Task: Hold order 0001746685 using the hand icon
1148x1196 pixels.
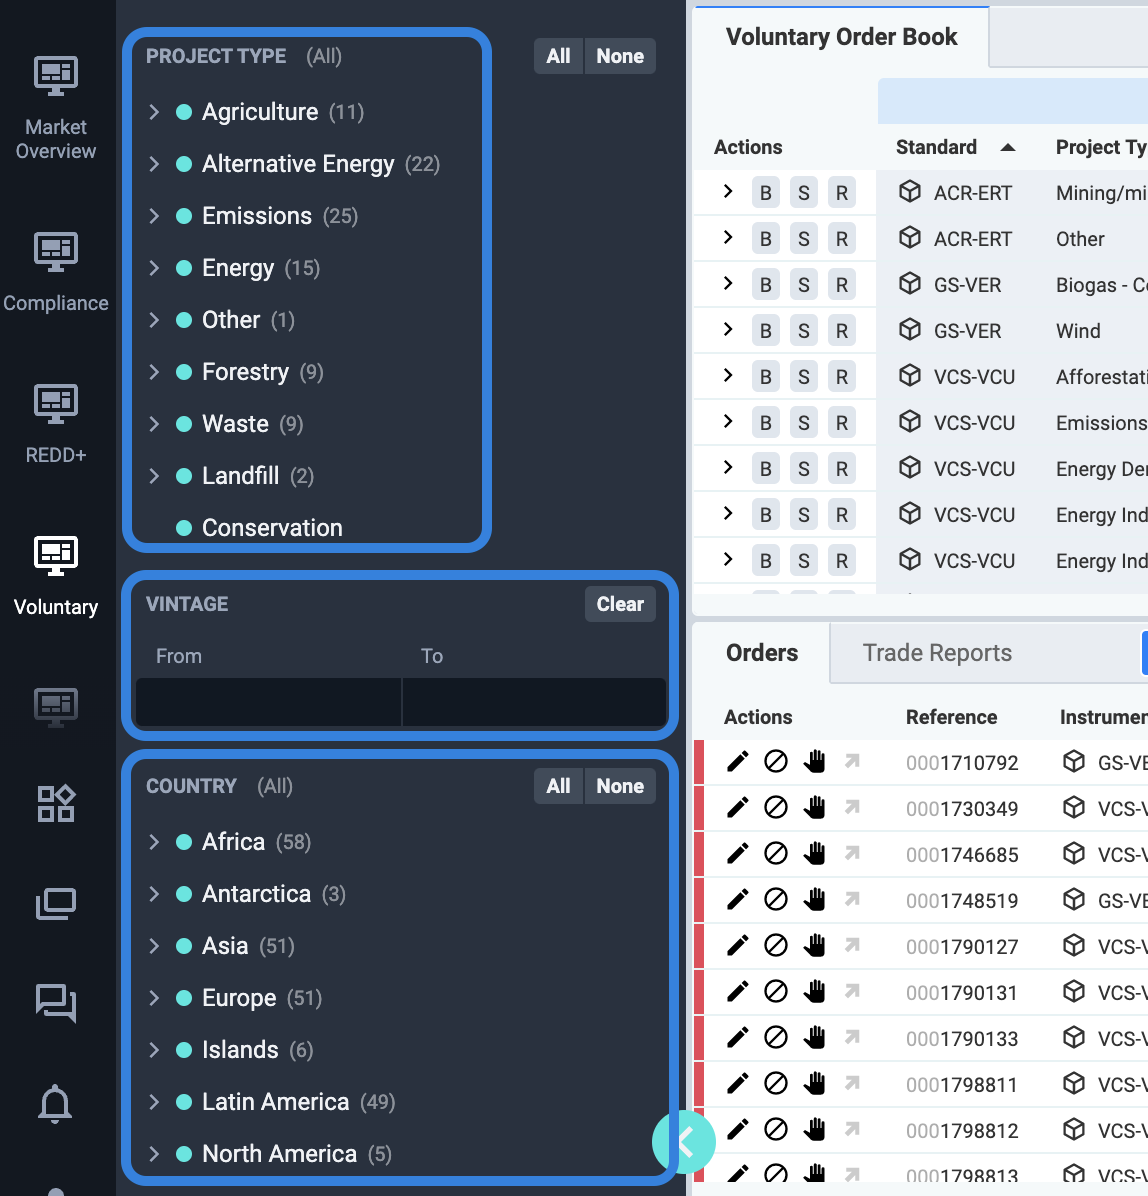Action: (814, 854)
